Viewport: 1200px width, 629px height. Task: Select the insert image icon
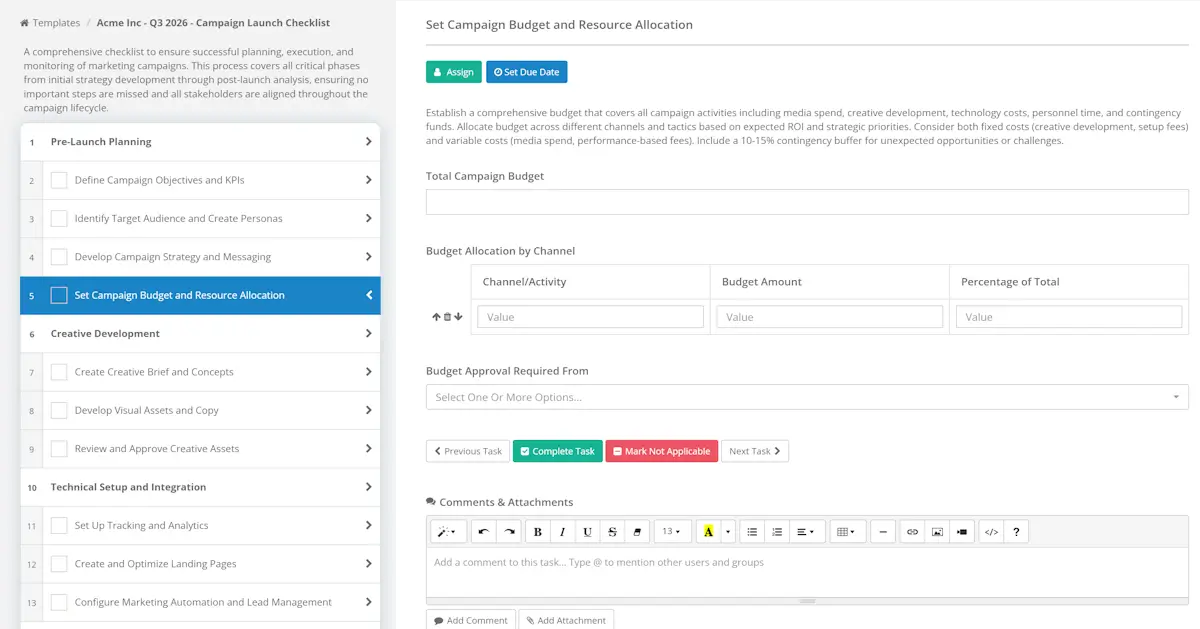tap(936, 531)
